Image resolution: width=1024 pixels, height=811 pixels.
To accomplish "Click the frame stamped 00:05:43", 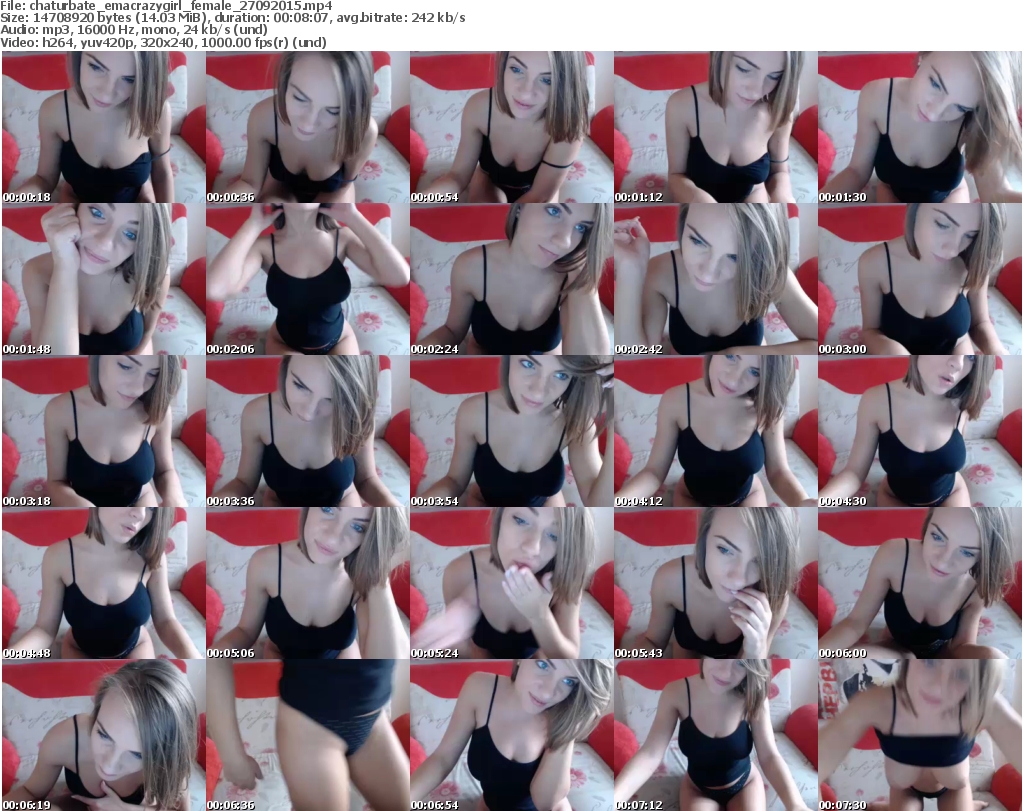I will pyautogui.click(x=716, y=584).
